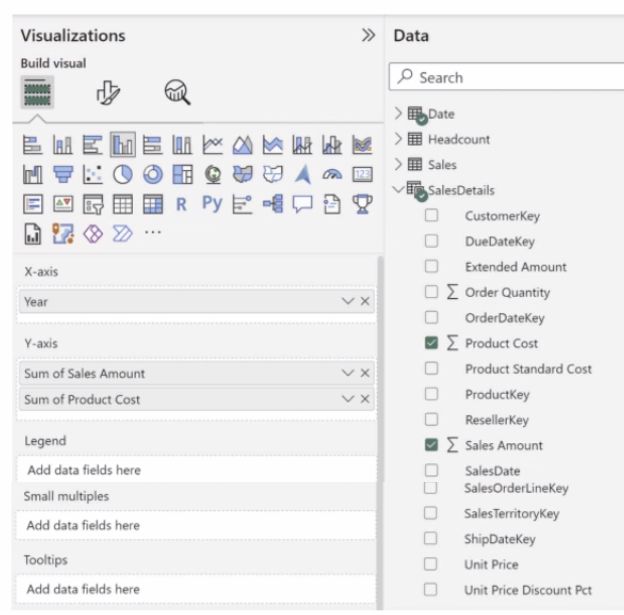624x615 pixels.
Task: Select the stacked bar chart visual
Action: (x=33, y=144)
